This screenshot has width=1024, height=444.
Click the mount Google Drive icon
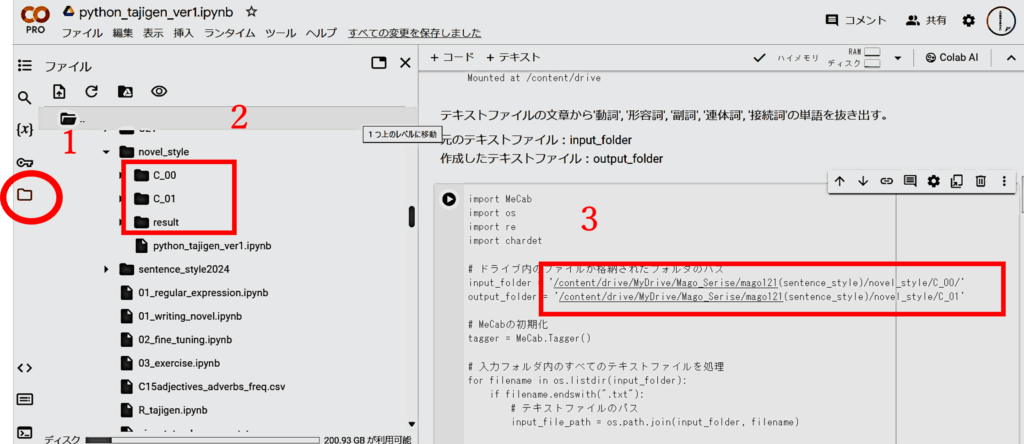124,91
